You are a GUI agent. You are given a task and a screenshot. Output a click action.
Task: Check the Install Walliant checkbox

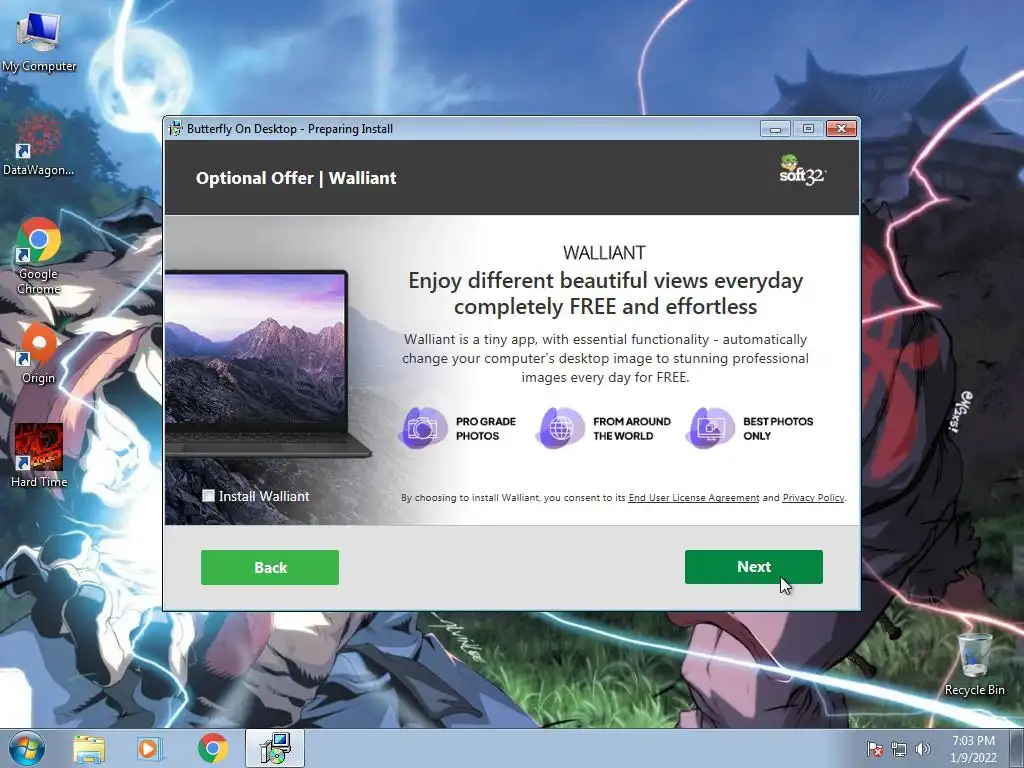pos(208,496)
